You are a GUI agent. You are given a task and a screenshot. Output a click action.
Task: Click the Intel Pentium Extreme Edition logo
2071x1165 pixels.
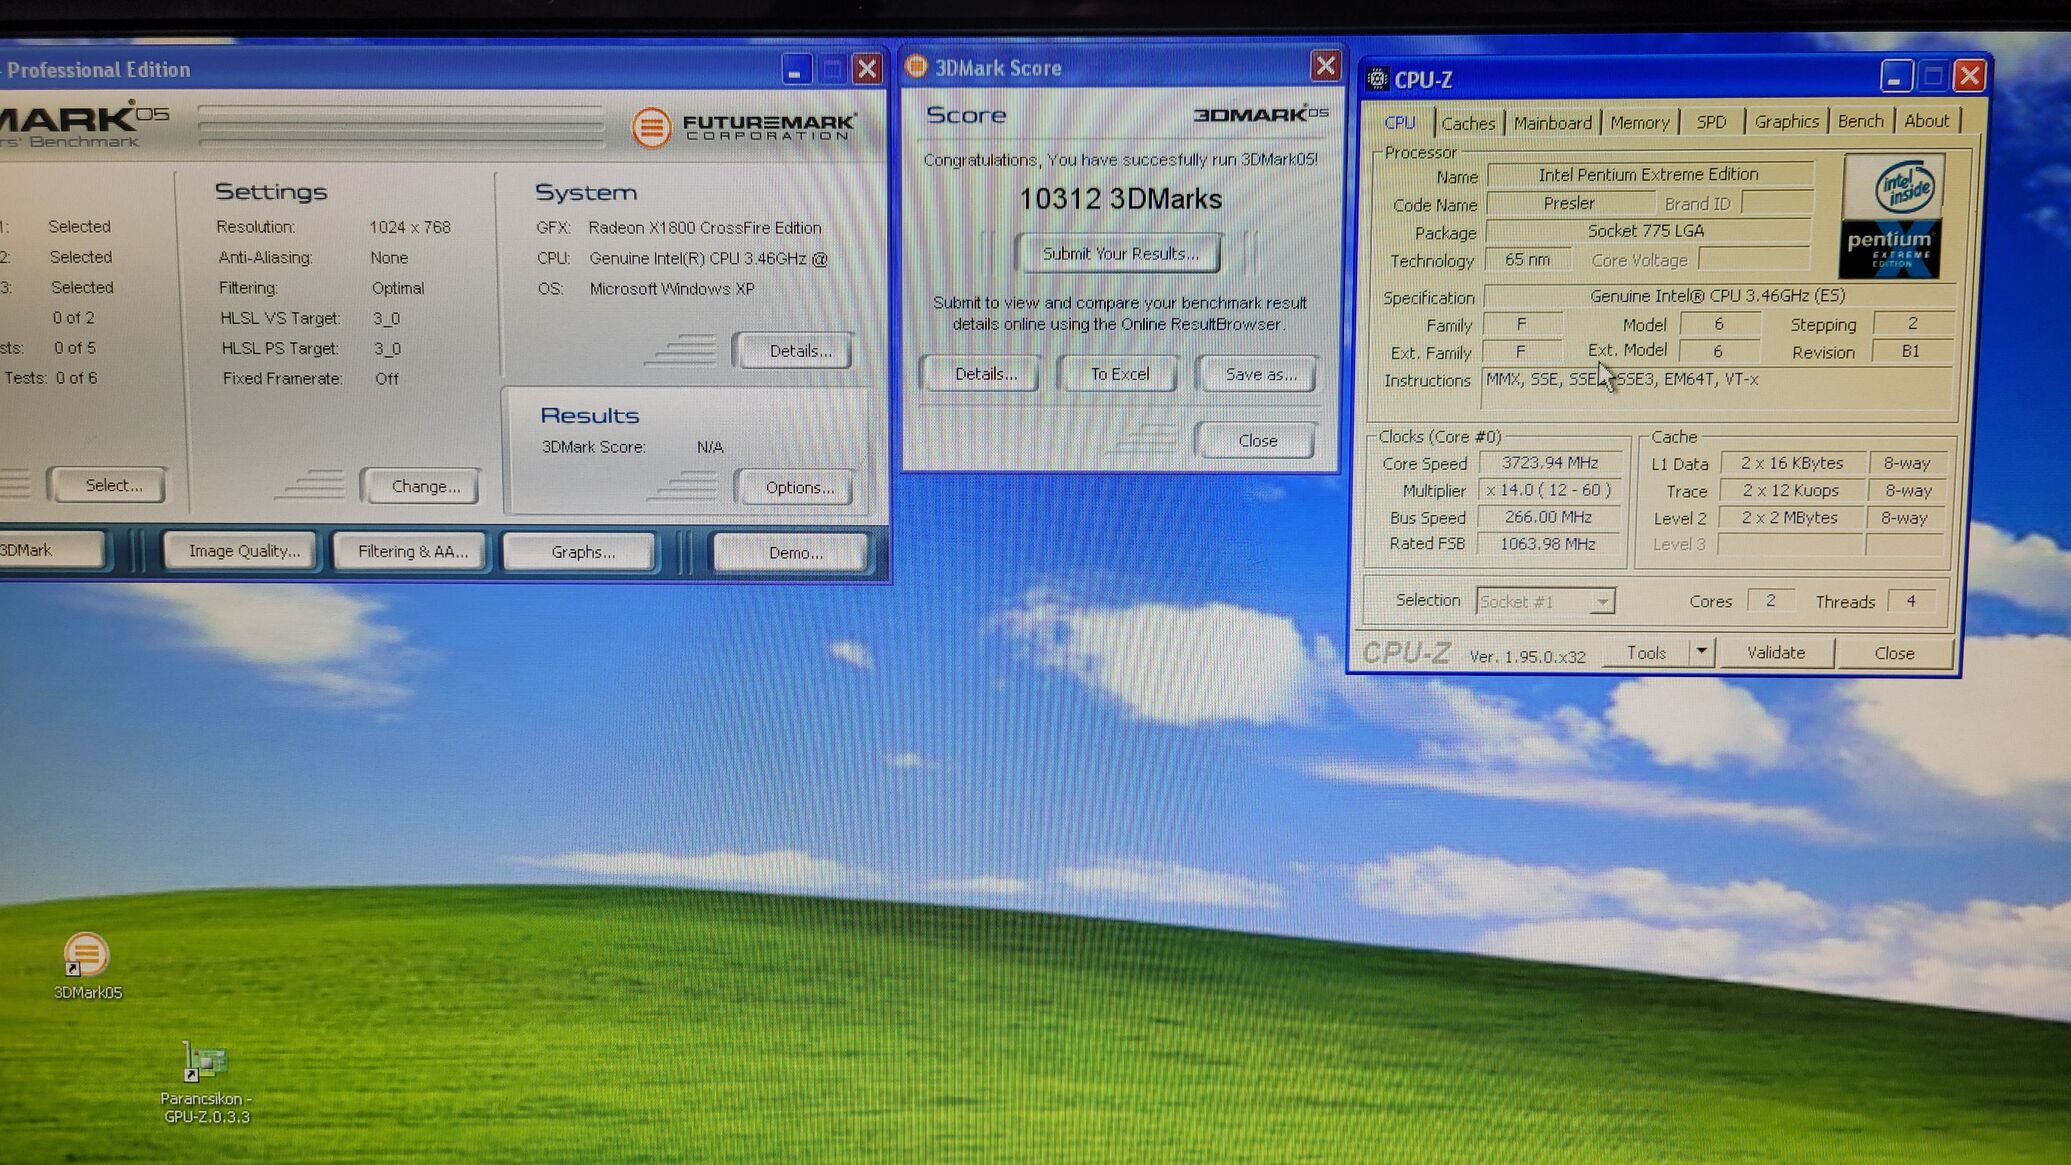(x=1890, y=216)
